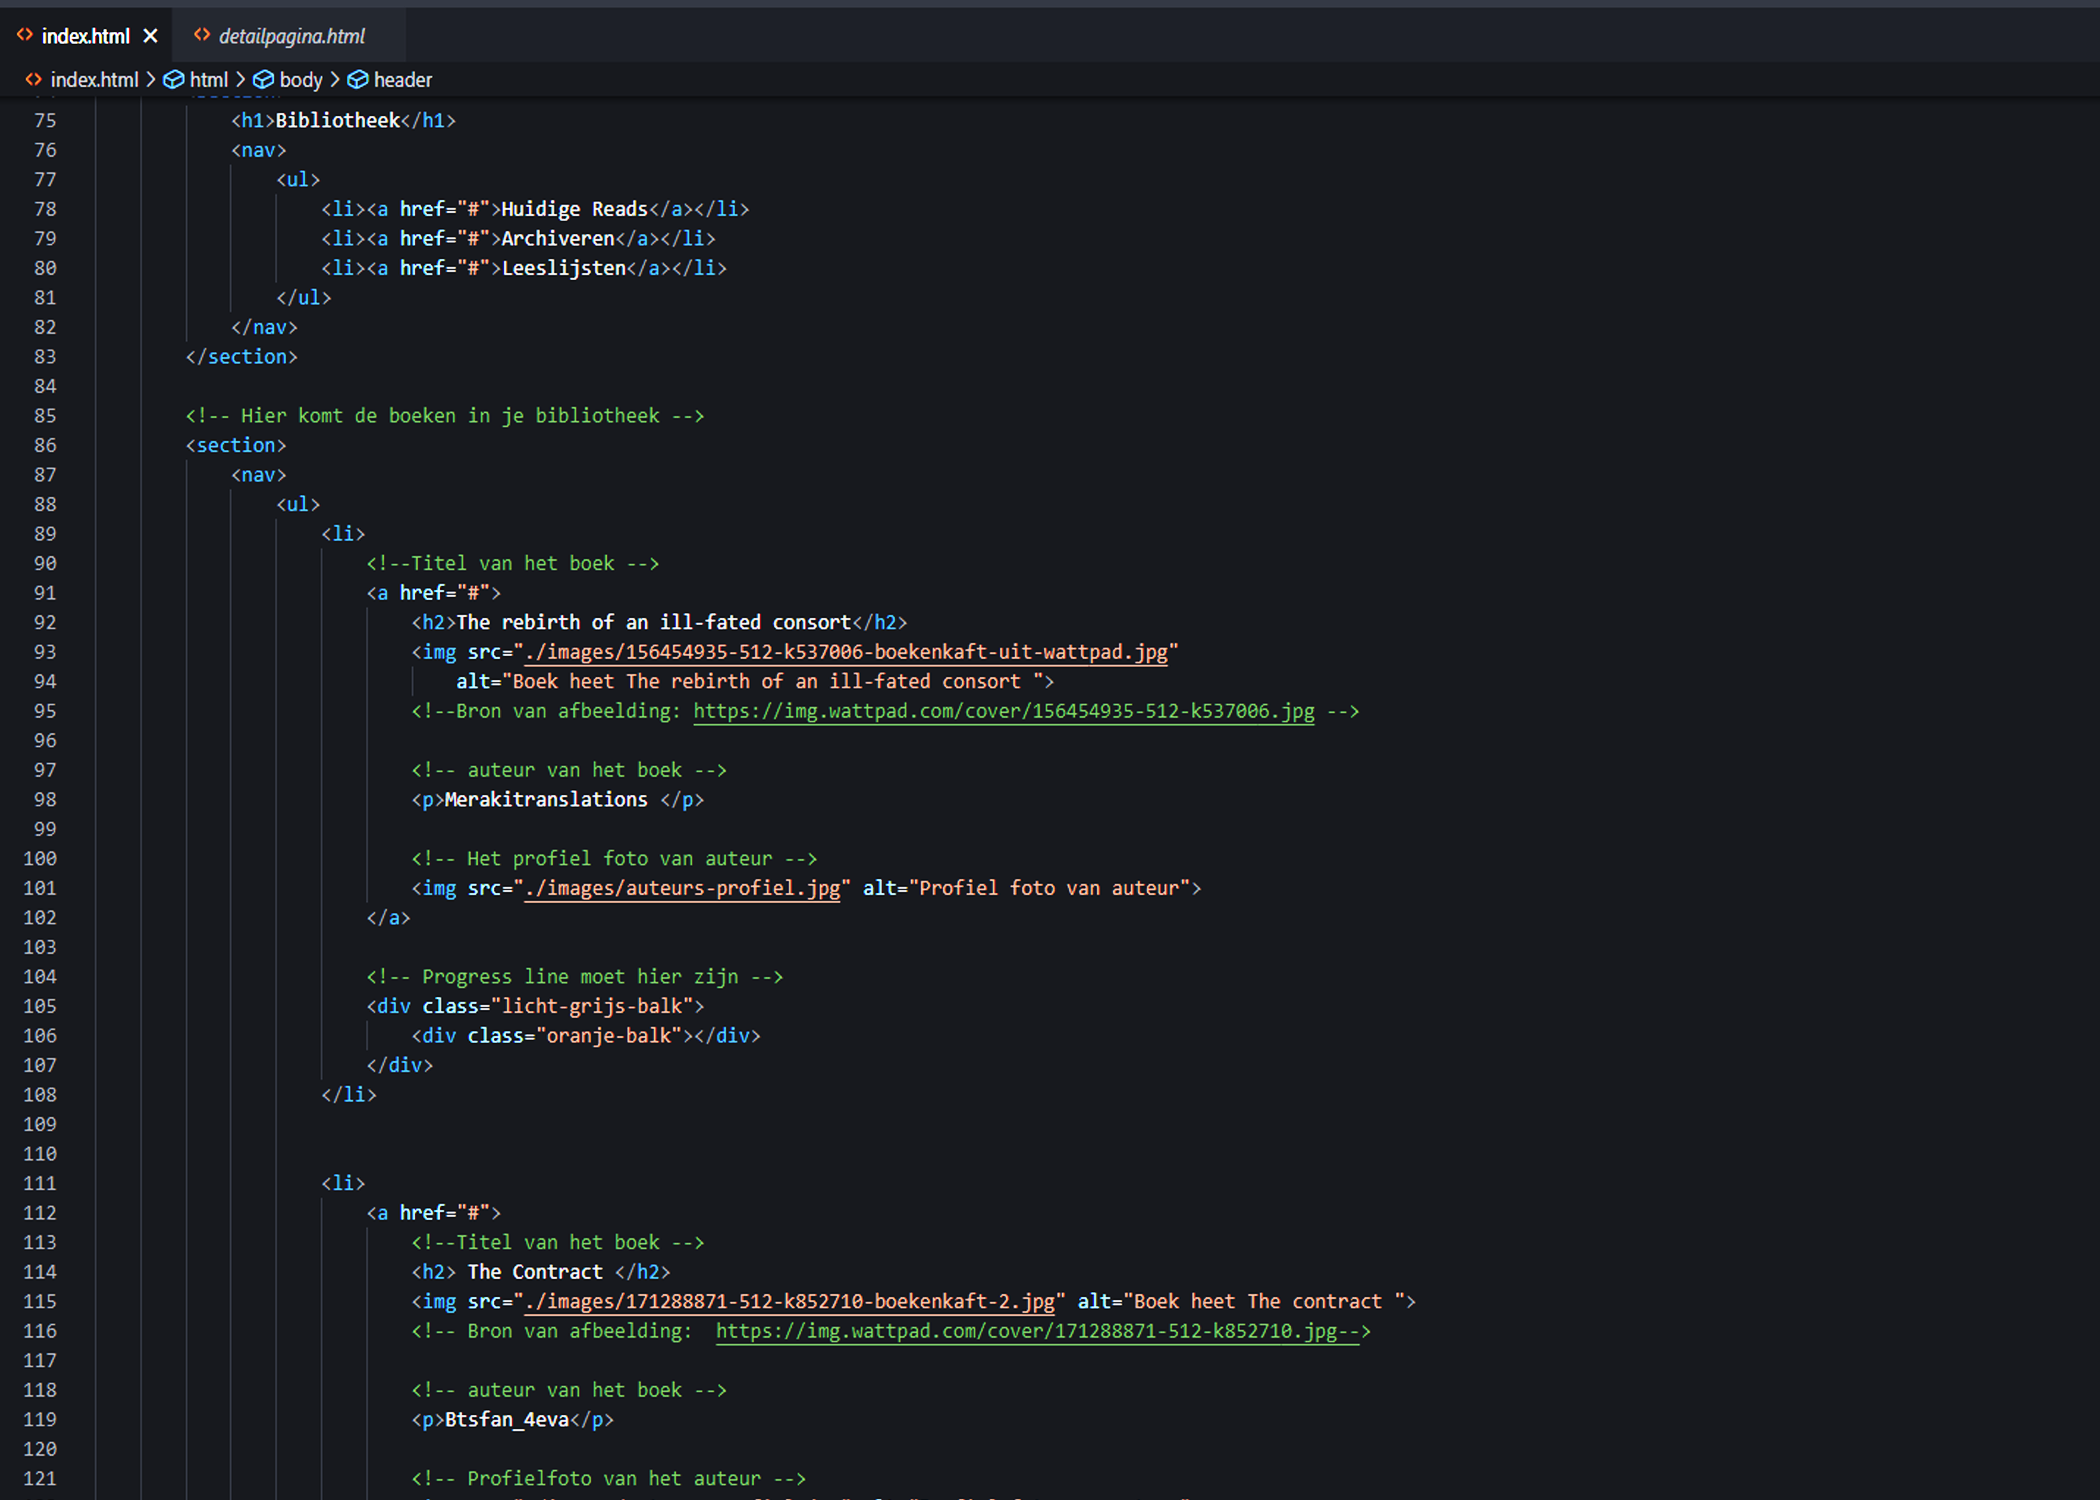Click the closing </section> tag on line 83
Viewport: 2100px width, 1500px height.
click(242, 356)
